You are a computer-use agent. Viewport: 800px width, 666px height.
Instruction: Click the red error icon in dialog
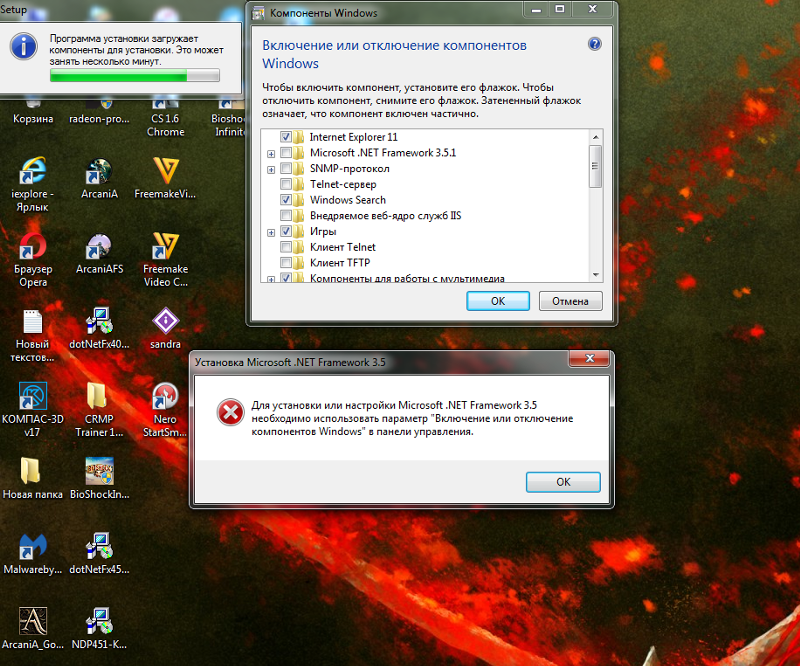pyautogui.click(x=231, y=412)
